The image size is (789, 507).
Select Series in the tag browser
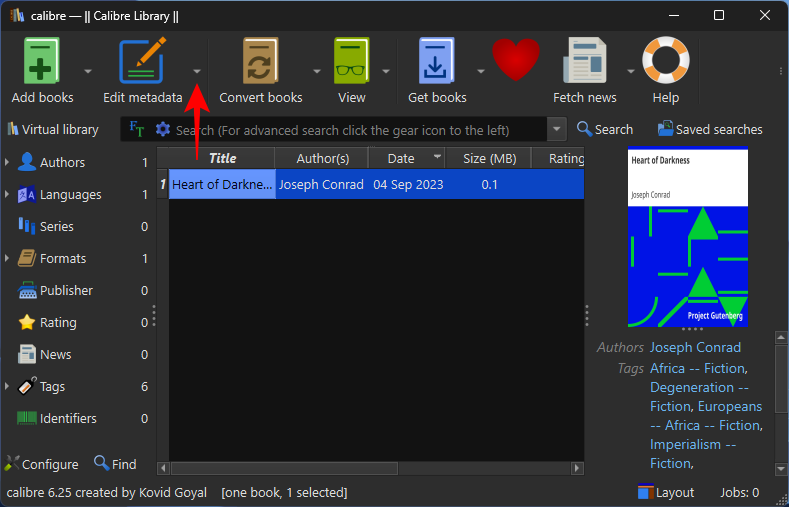[x=56, y=226]
